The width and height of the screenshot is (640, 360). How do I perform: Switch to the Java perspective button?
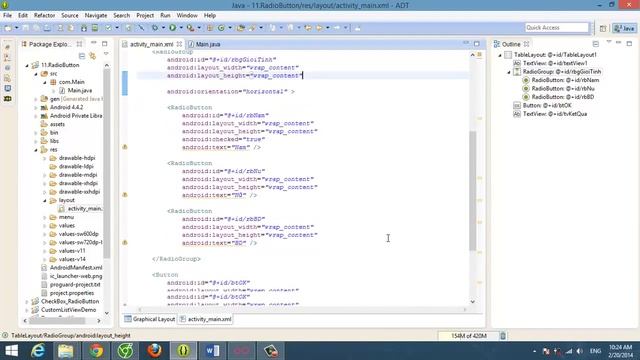click(624, 28)
